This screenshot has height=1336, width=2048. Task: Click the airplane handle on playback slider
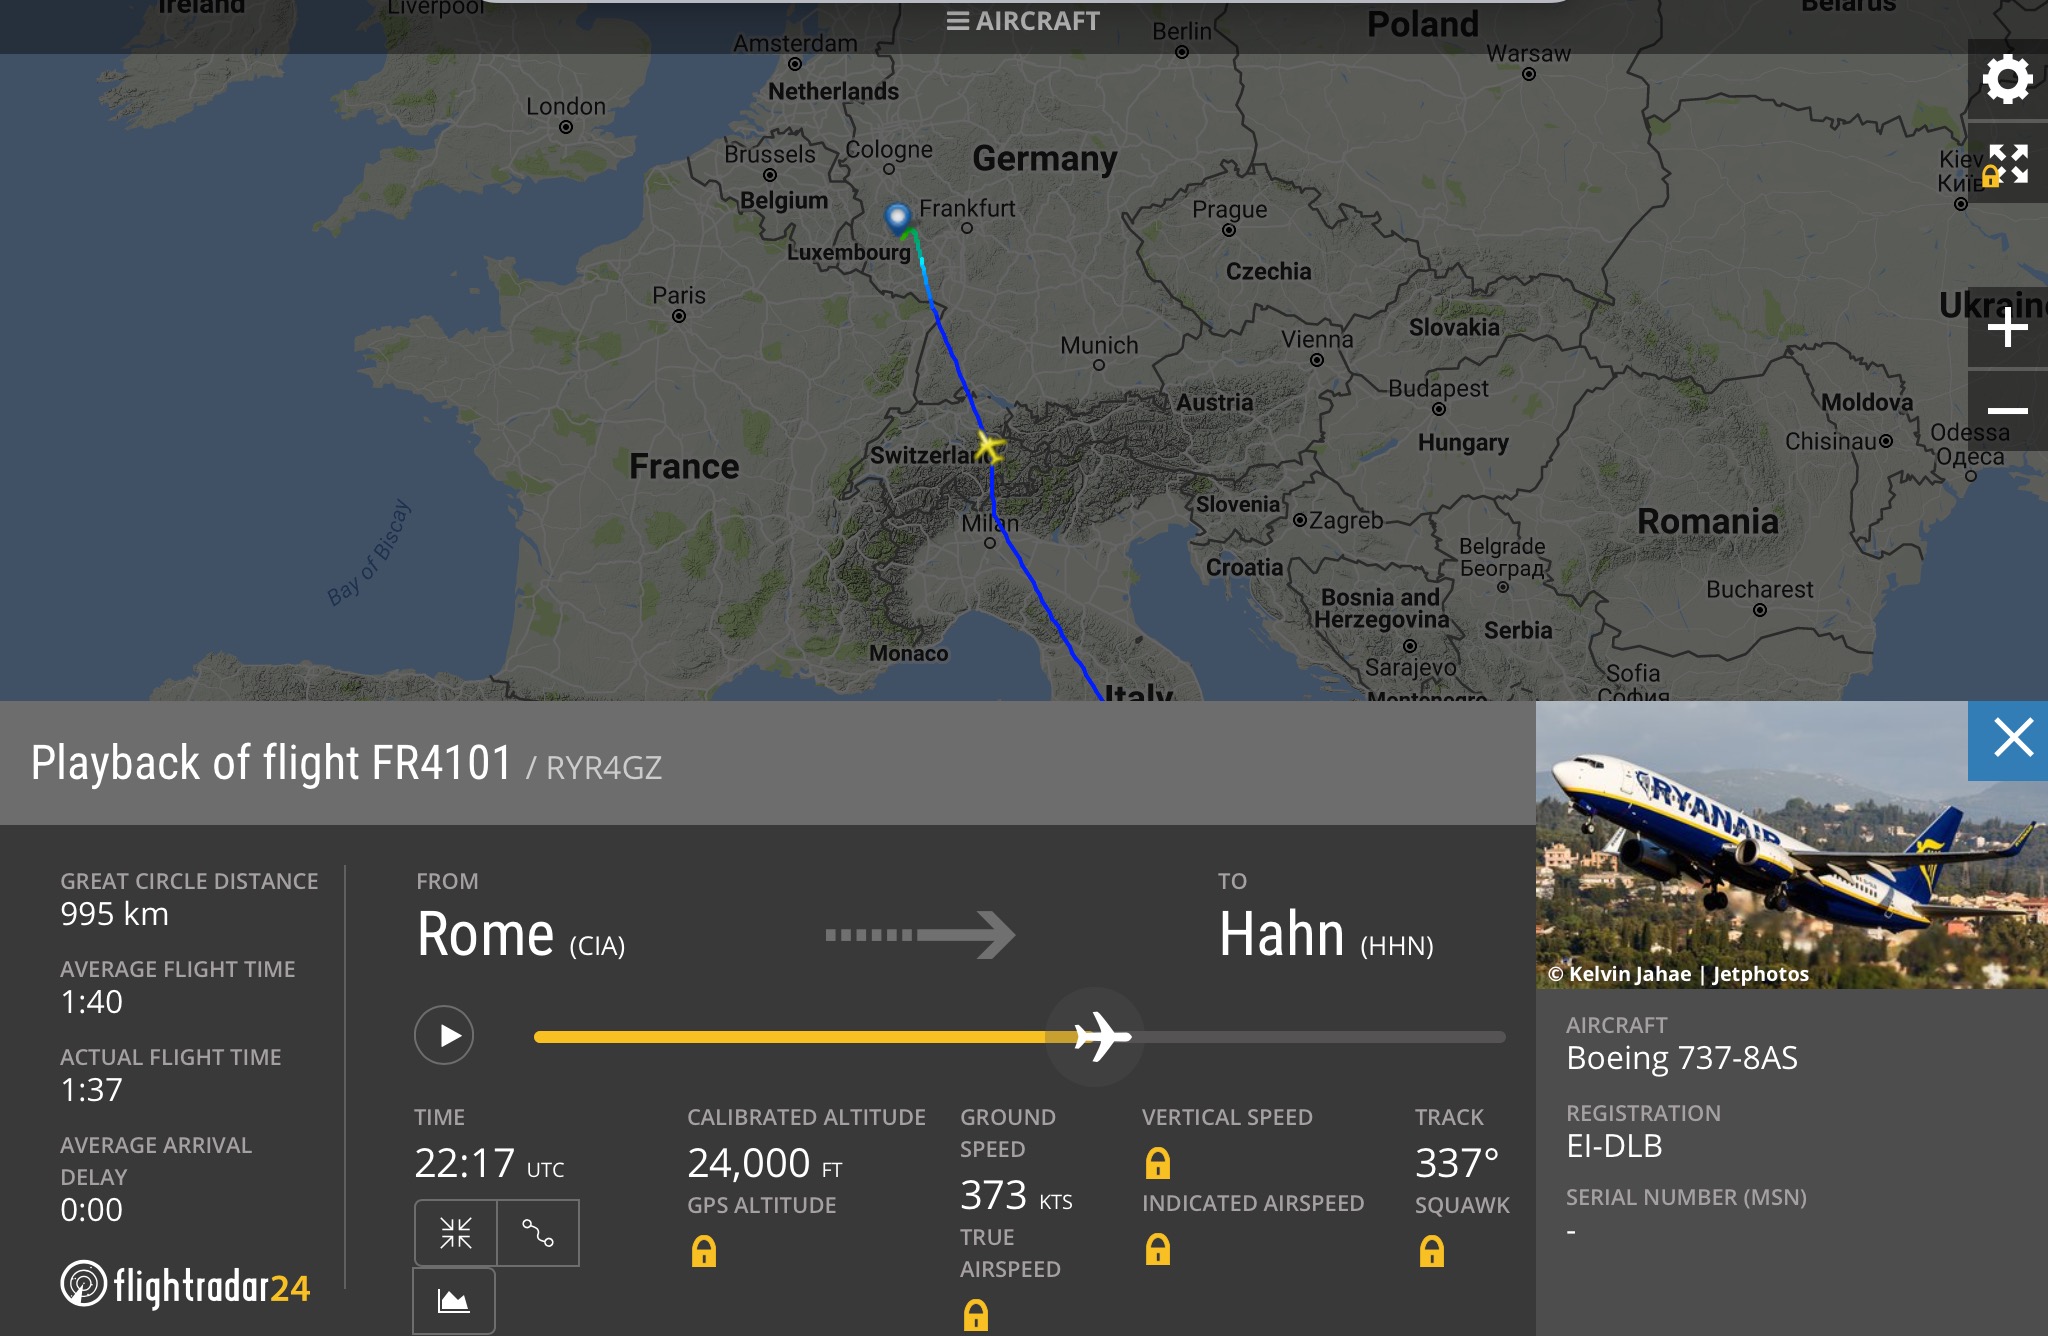[x=1100, y=1036]
